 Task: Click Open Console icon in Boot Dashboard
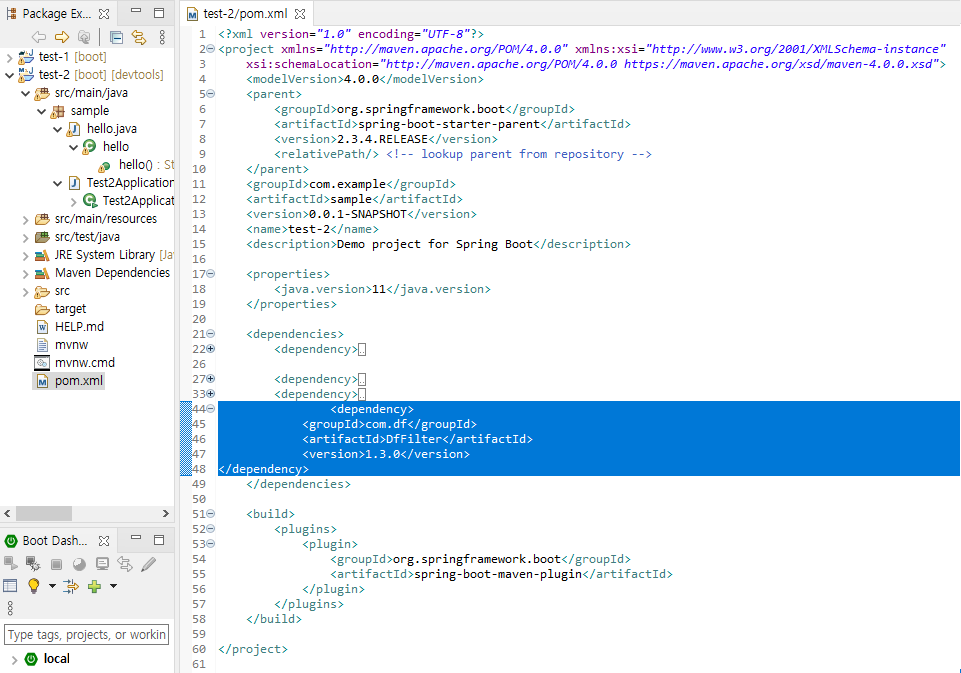click(x=102, y=564)
